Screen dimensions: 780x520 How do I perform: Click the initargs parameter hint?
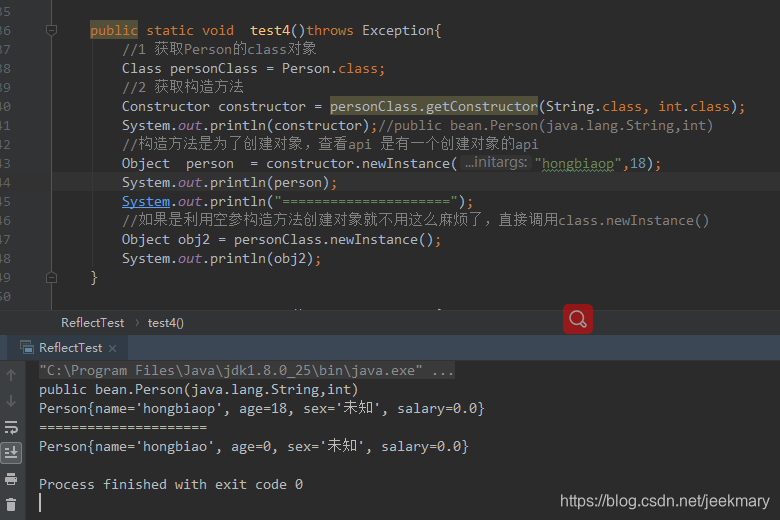point(495,163)
